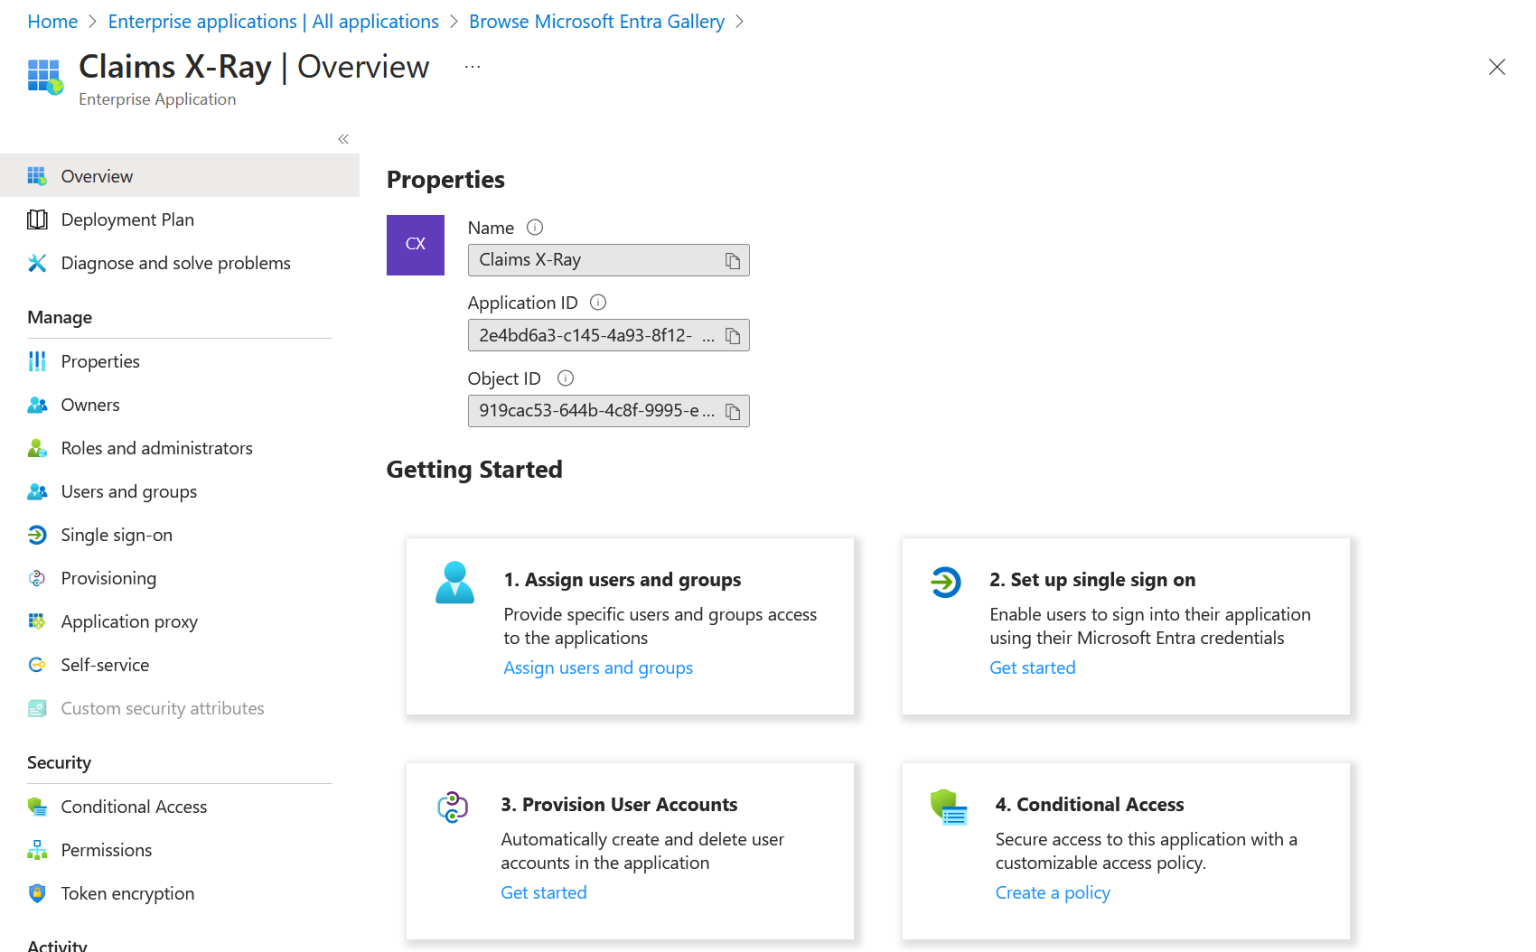1536x952 pixels.
Task: Click the Token encryption icon
Action: (37, 893)
